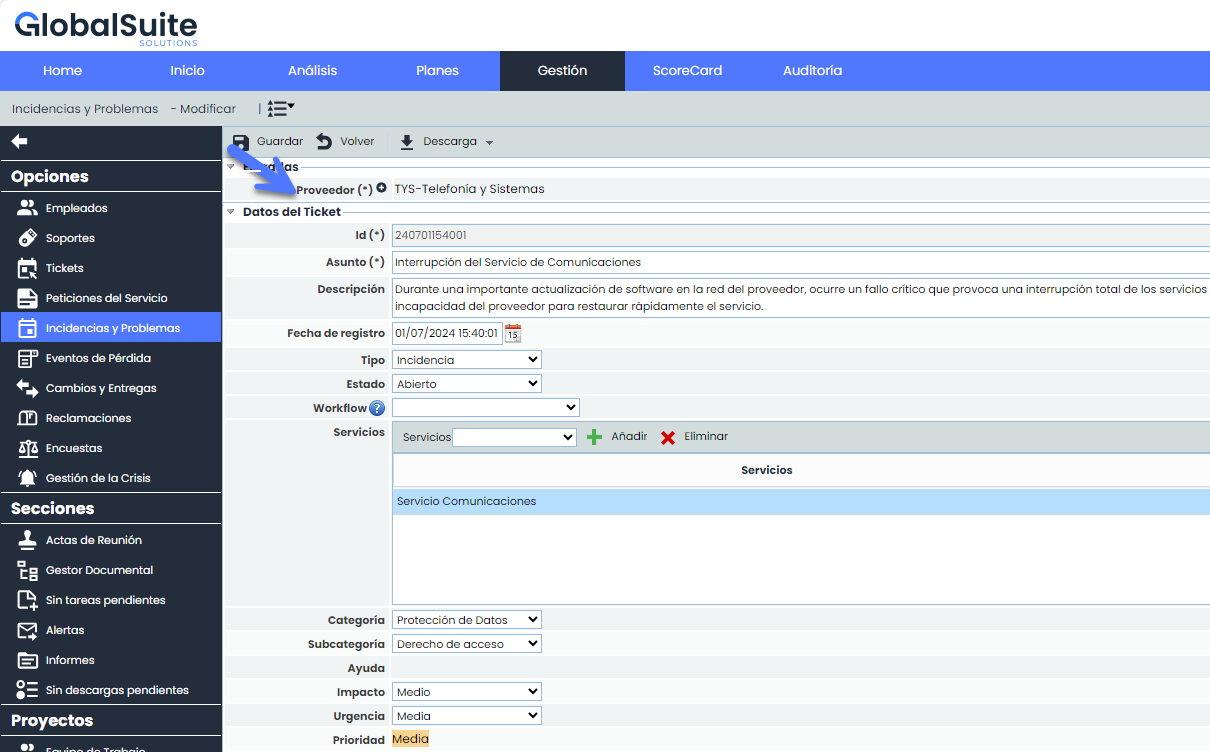This screenshot has width=1210, height=752.
Task: Click the Gestor Documental tree icon
Action: 28,570
